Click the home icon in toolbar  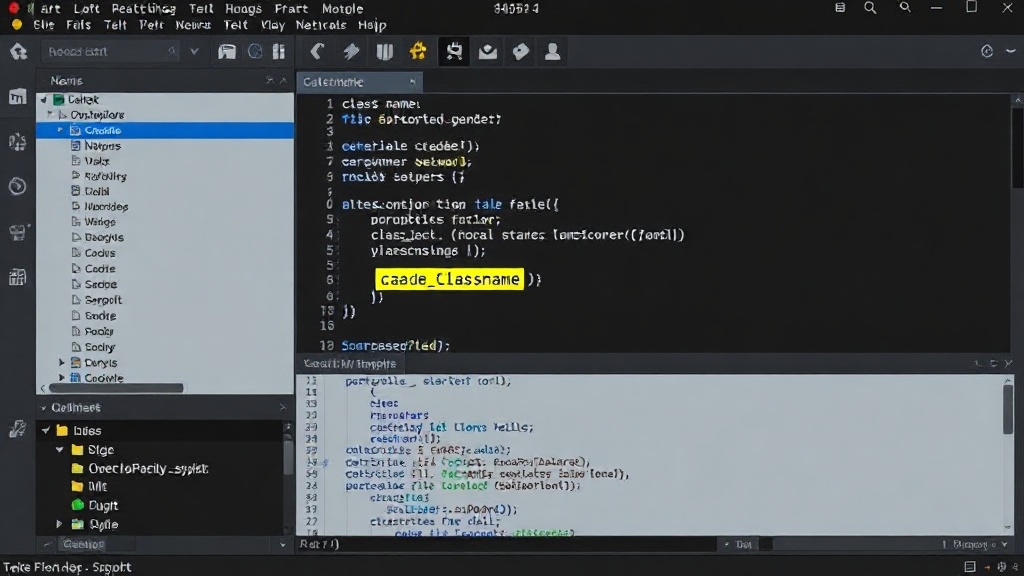click(18, 52)
